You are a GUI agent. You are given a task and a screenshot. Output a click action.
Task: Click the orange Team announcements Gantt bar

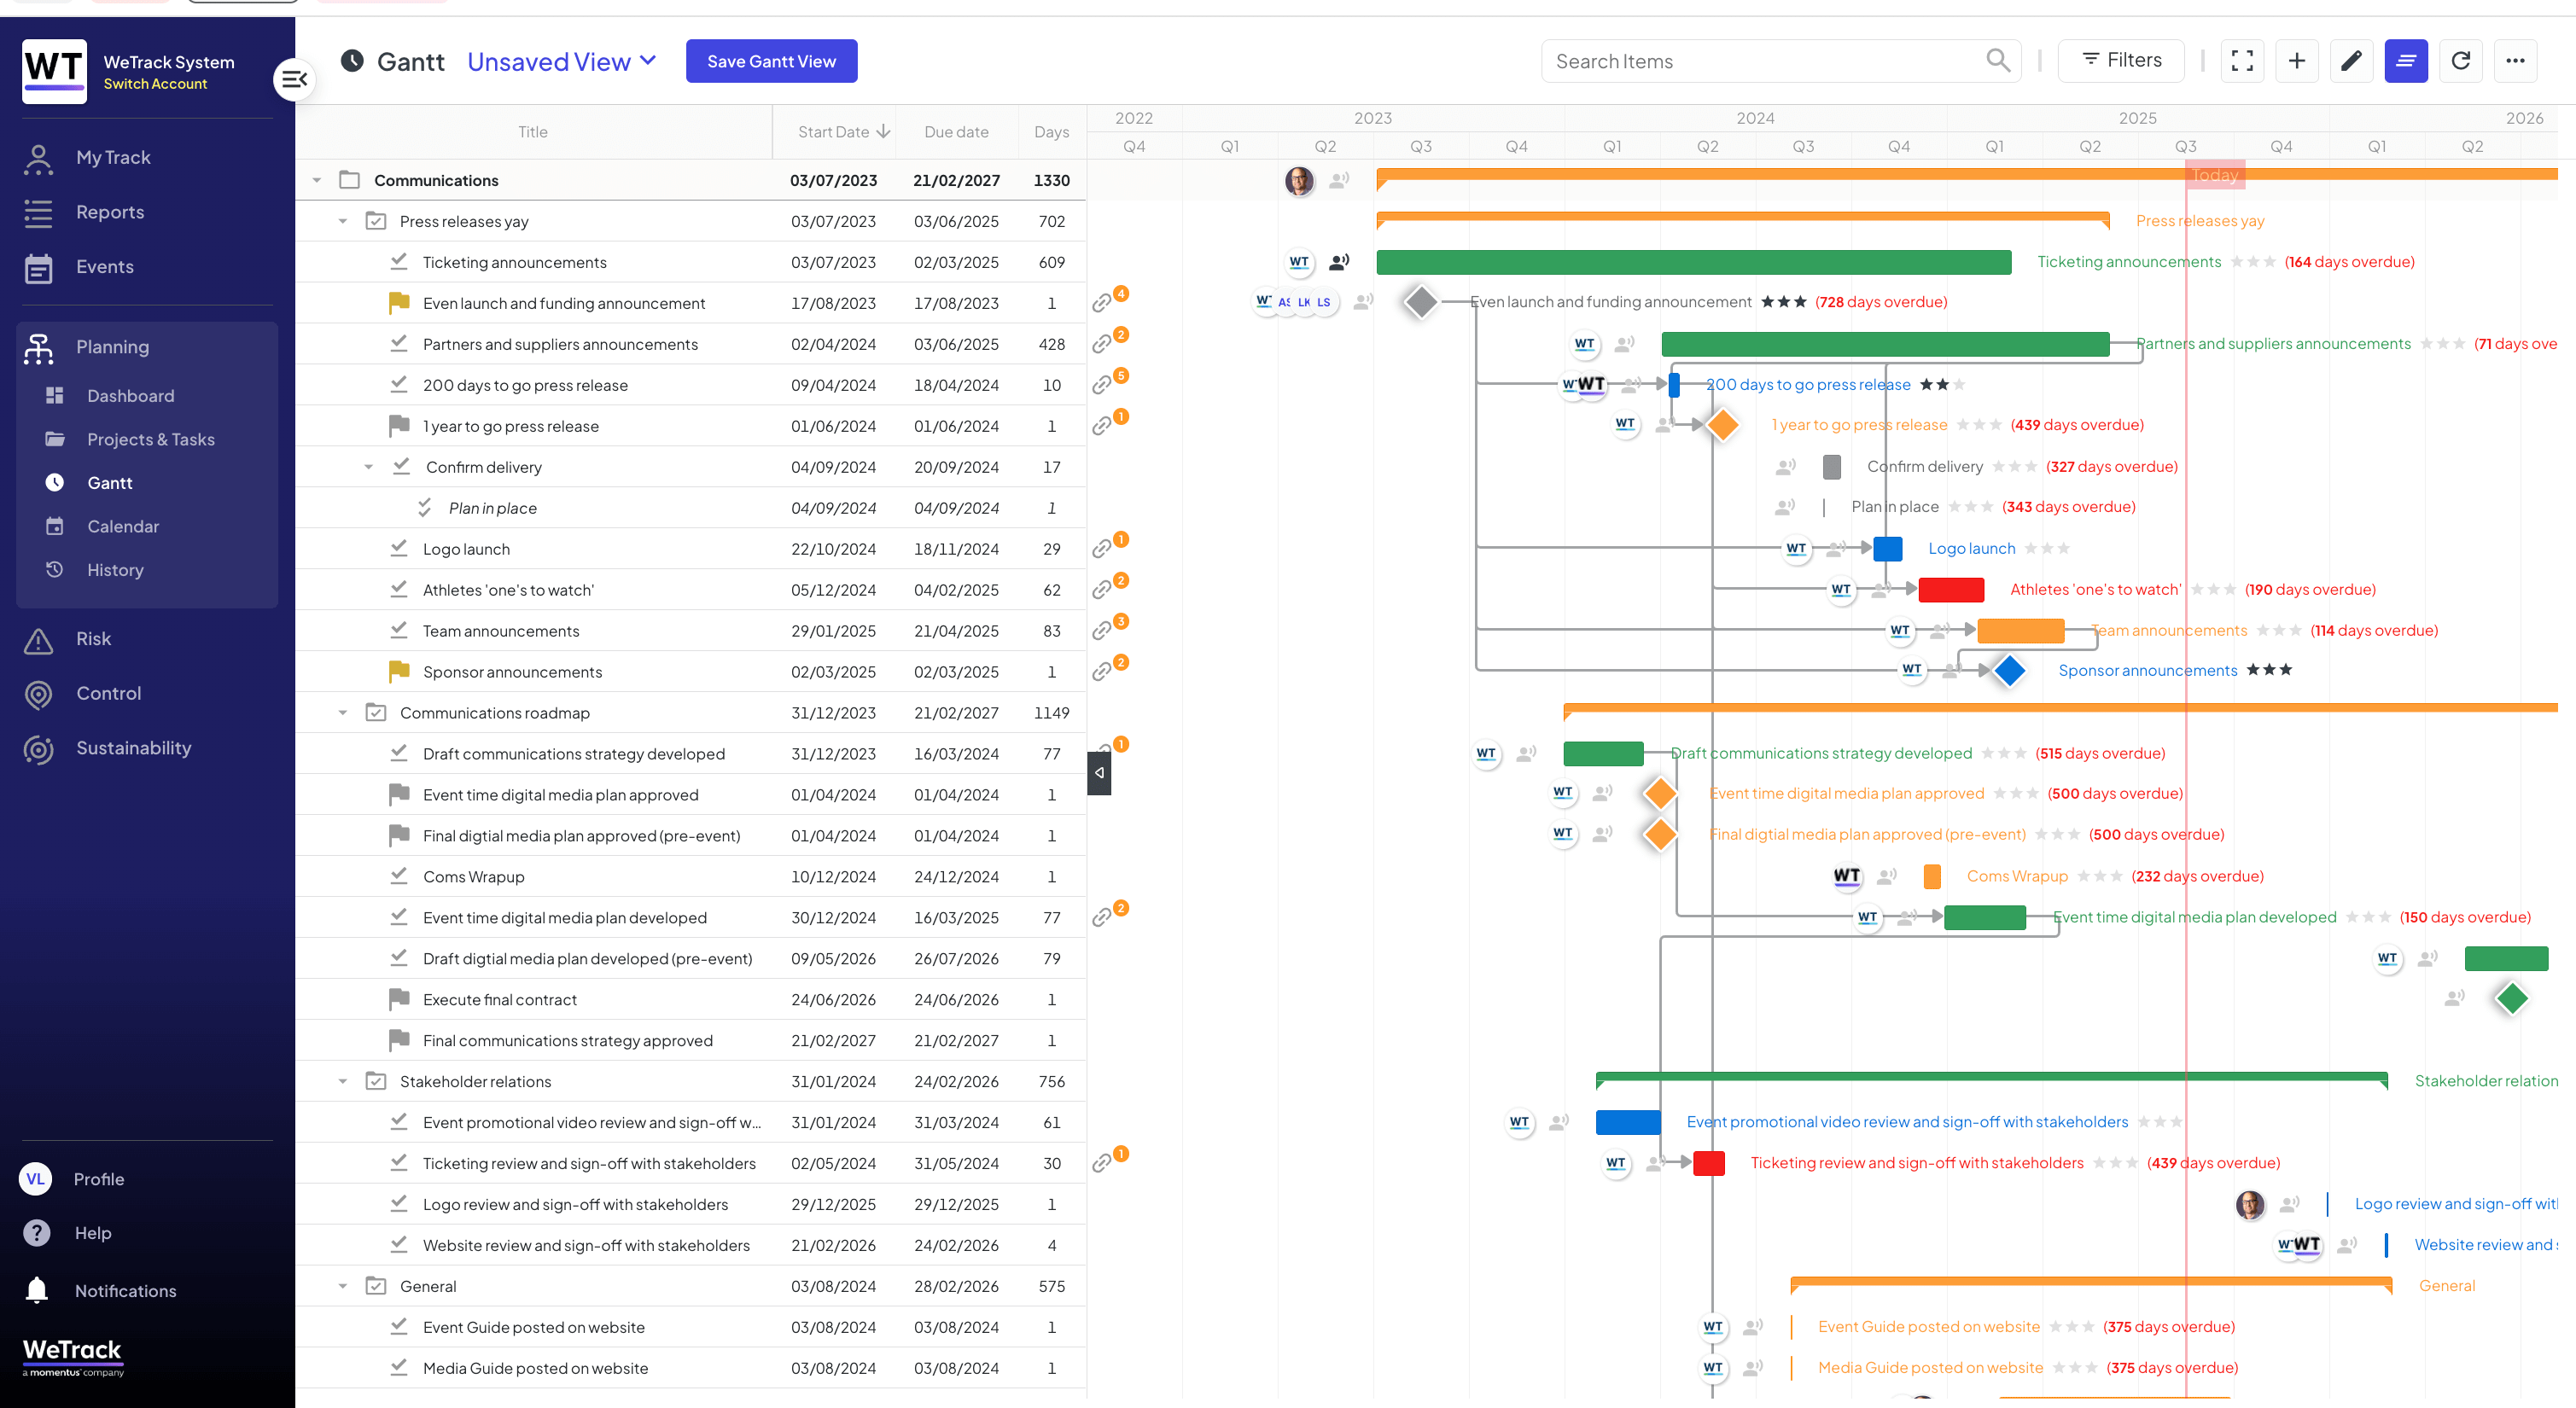click(x=2020, y=631)
